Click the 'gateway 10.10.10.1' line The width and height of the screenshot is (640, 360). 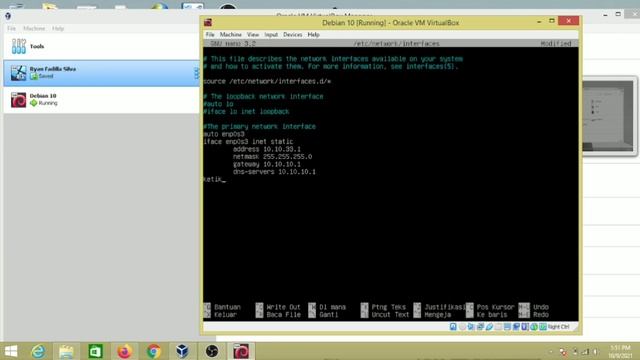[267, 164]
